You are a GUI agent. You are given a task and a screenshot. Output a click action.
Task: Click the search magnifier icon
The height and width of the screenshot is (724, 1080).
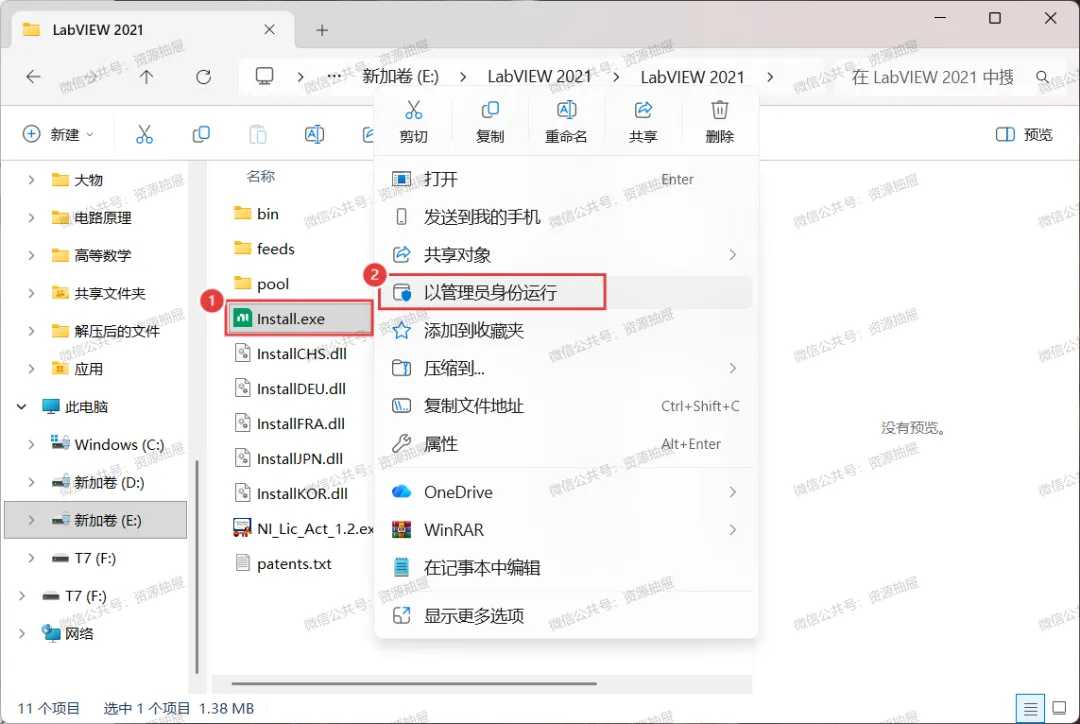tap(1043, 77)
